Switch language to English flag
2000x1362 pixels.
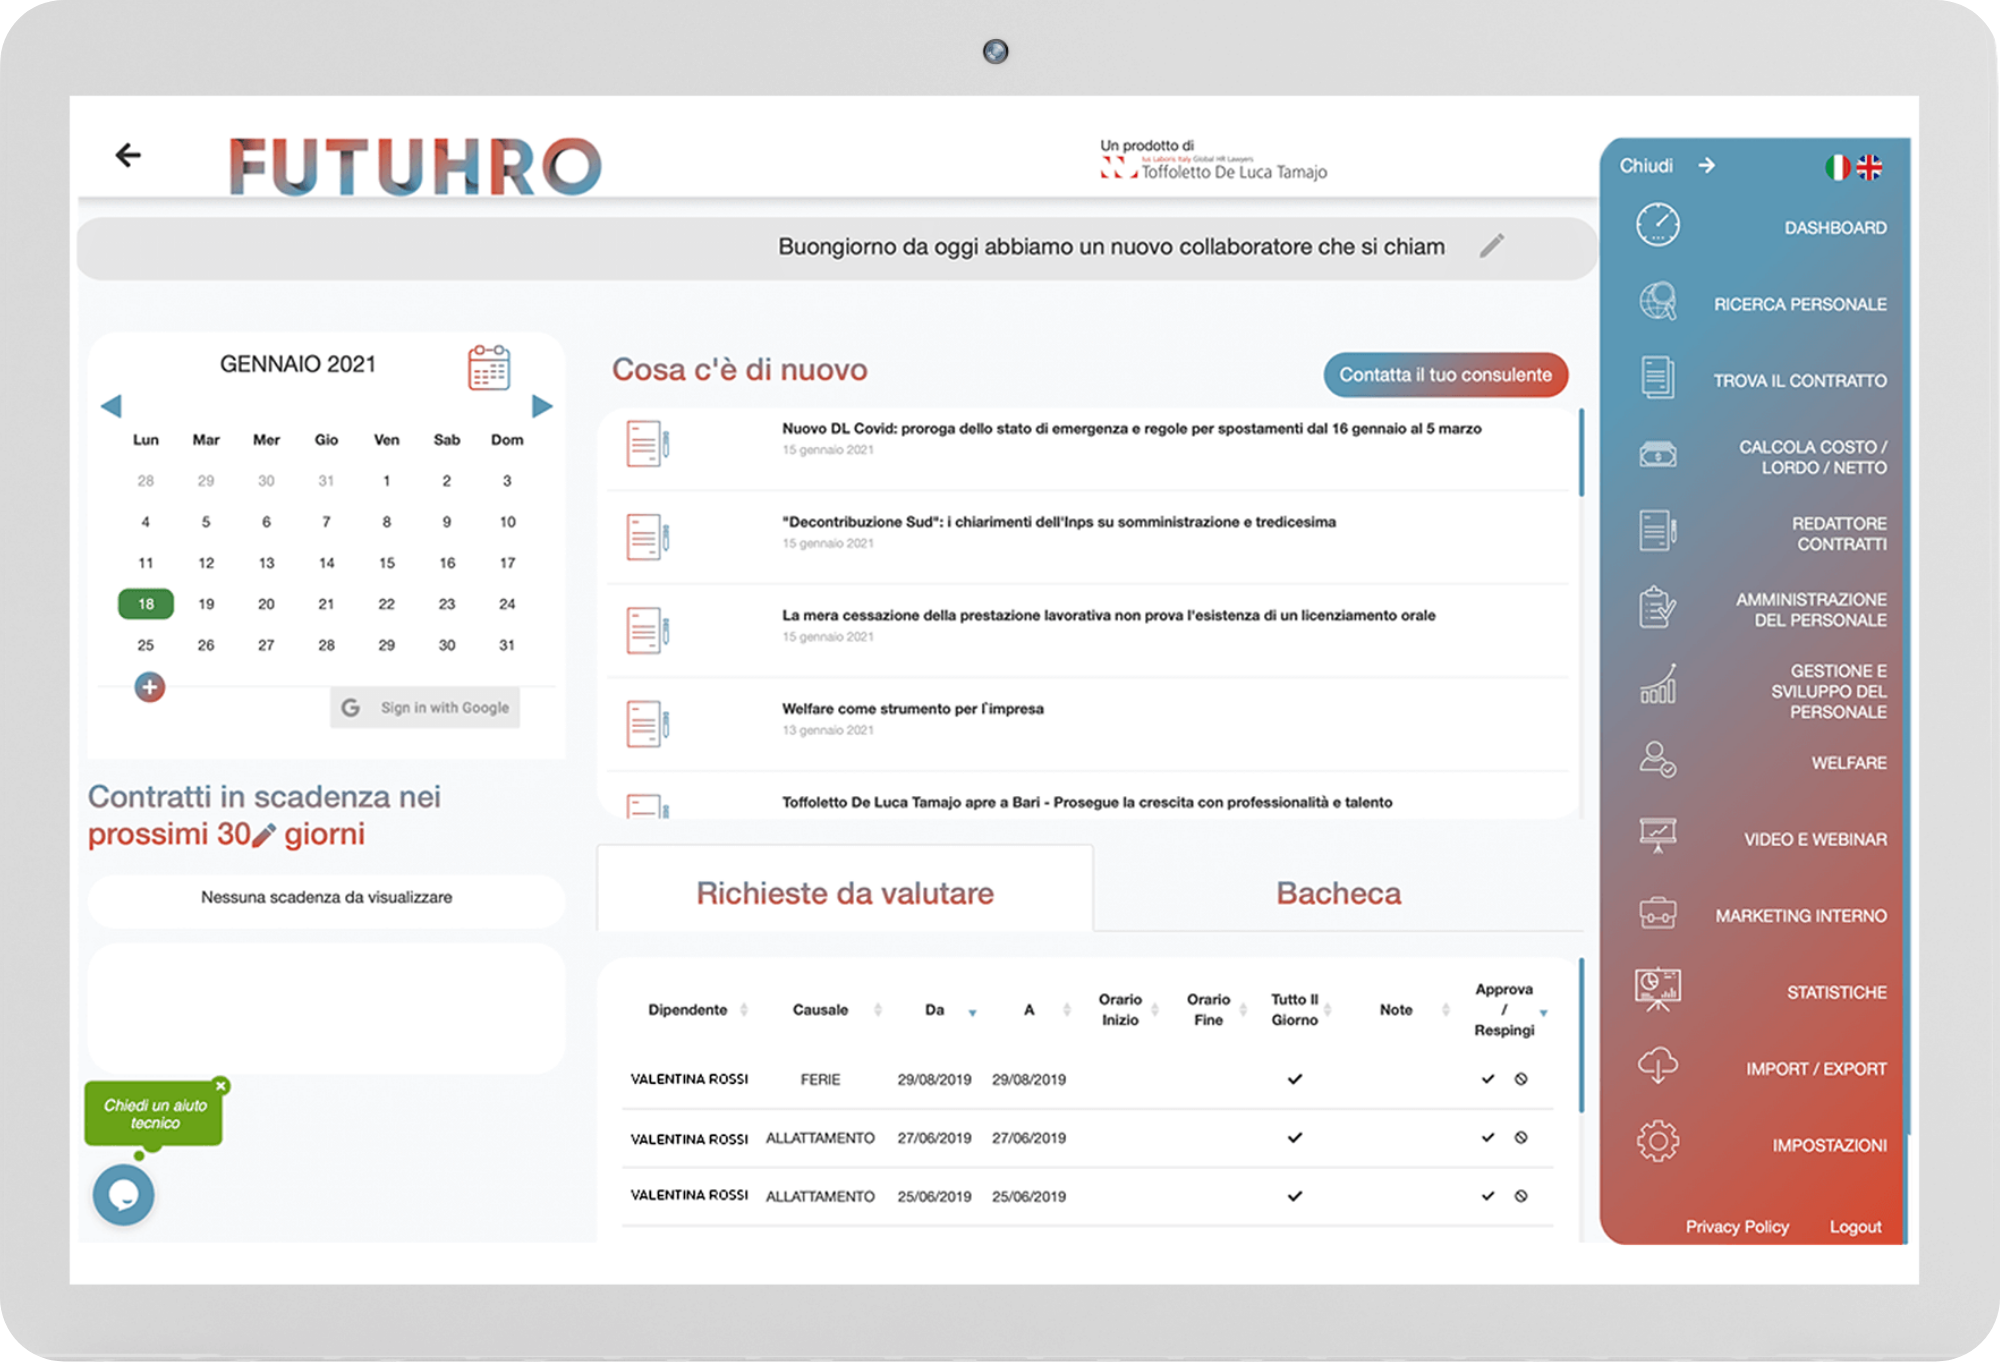click(1869, 167)
